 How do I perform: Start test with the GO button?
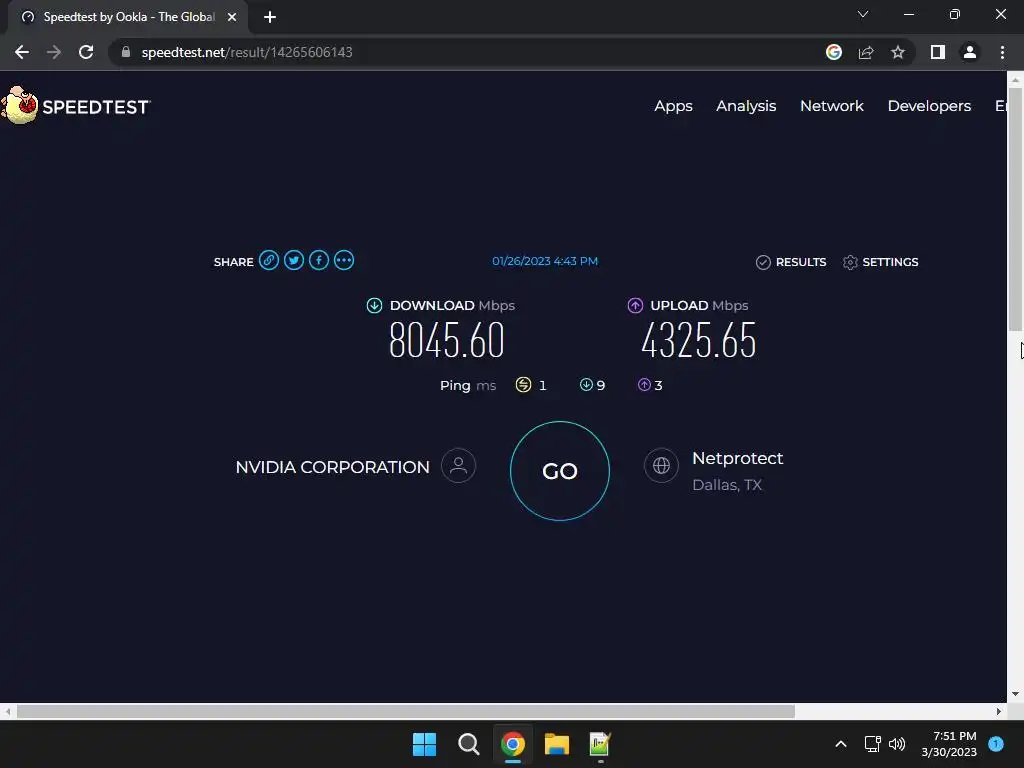point(560,471)
